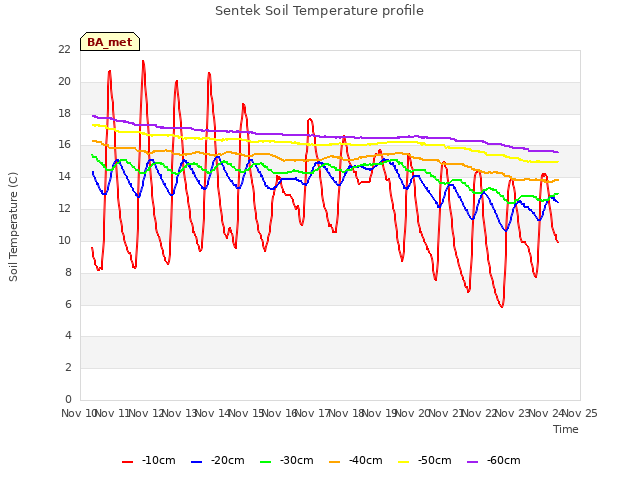Image resolution: width=640 pixels, height=480 pixels.
Task: Click the 22 y-axis tick label
Action: 64,49
